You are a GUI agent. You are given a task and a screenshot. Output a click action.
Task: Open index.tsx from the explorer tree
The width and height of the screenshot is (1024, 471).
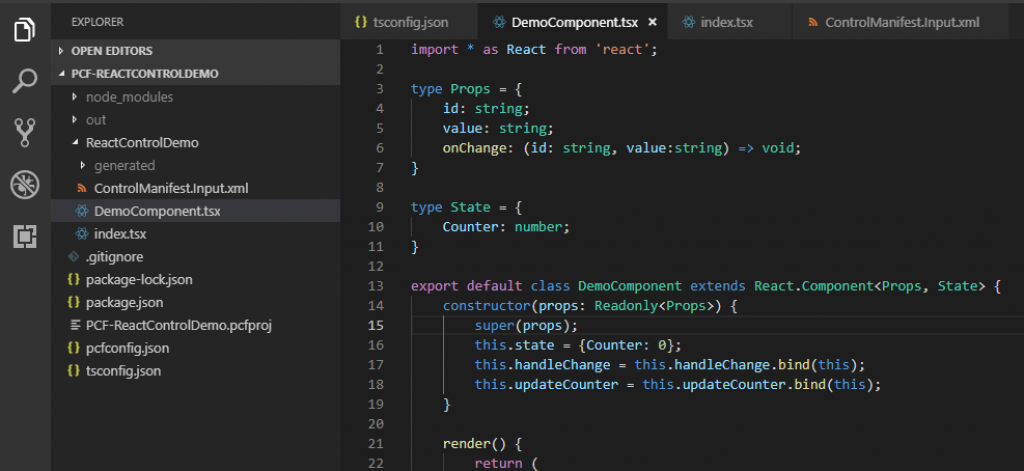[x=120, y=234]
